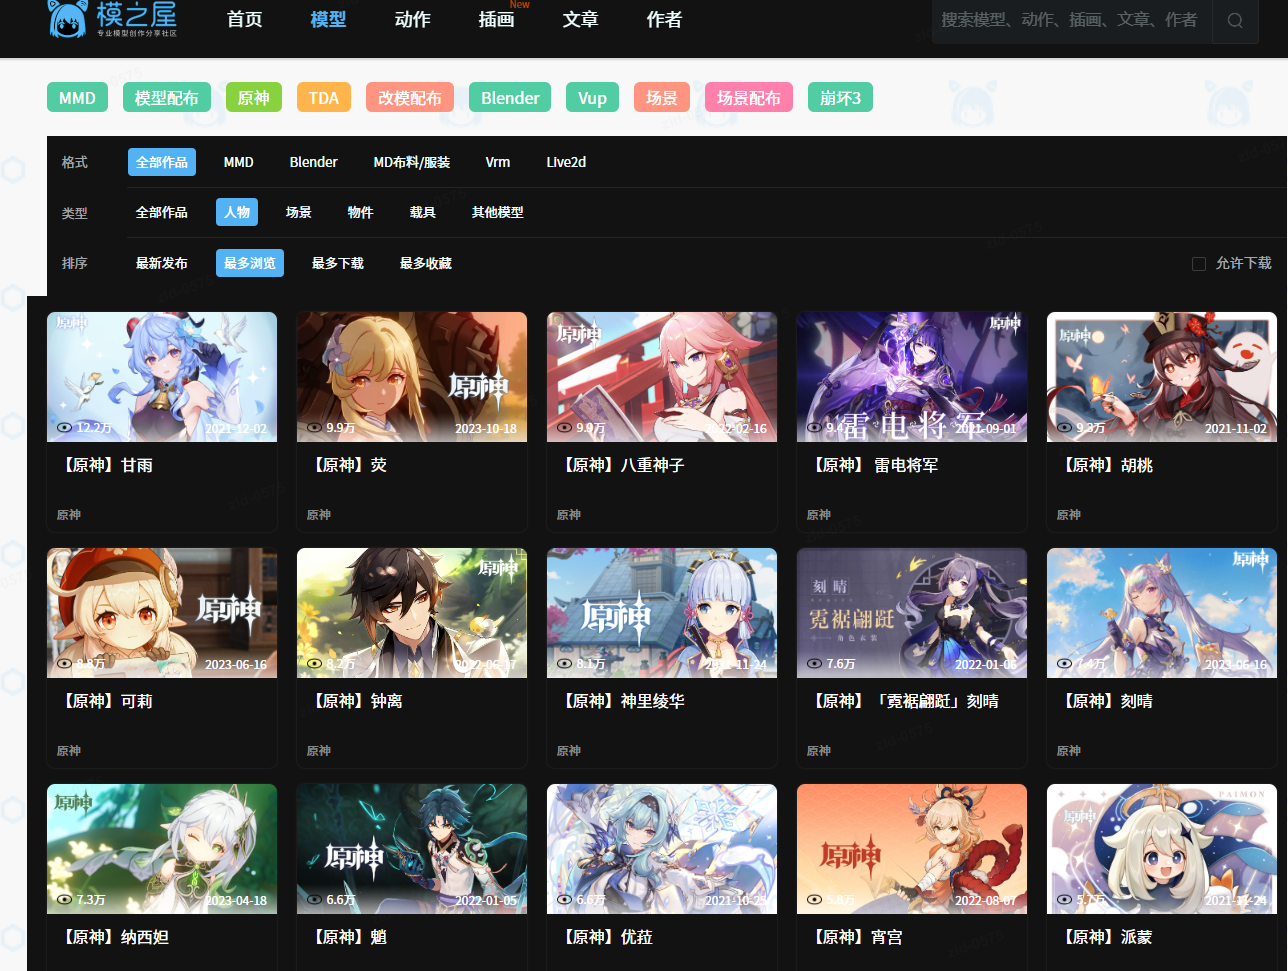Select the MMD tag
Screen dimensions: 1288x971
(77, 98)
